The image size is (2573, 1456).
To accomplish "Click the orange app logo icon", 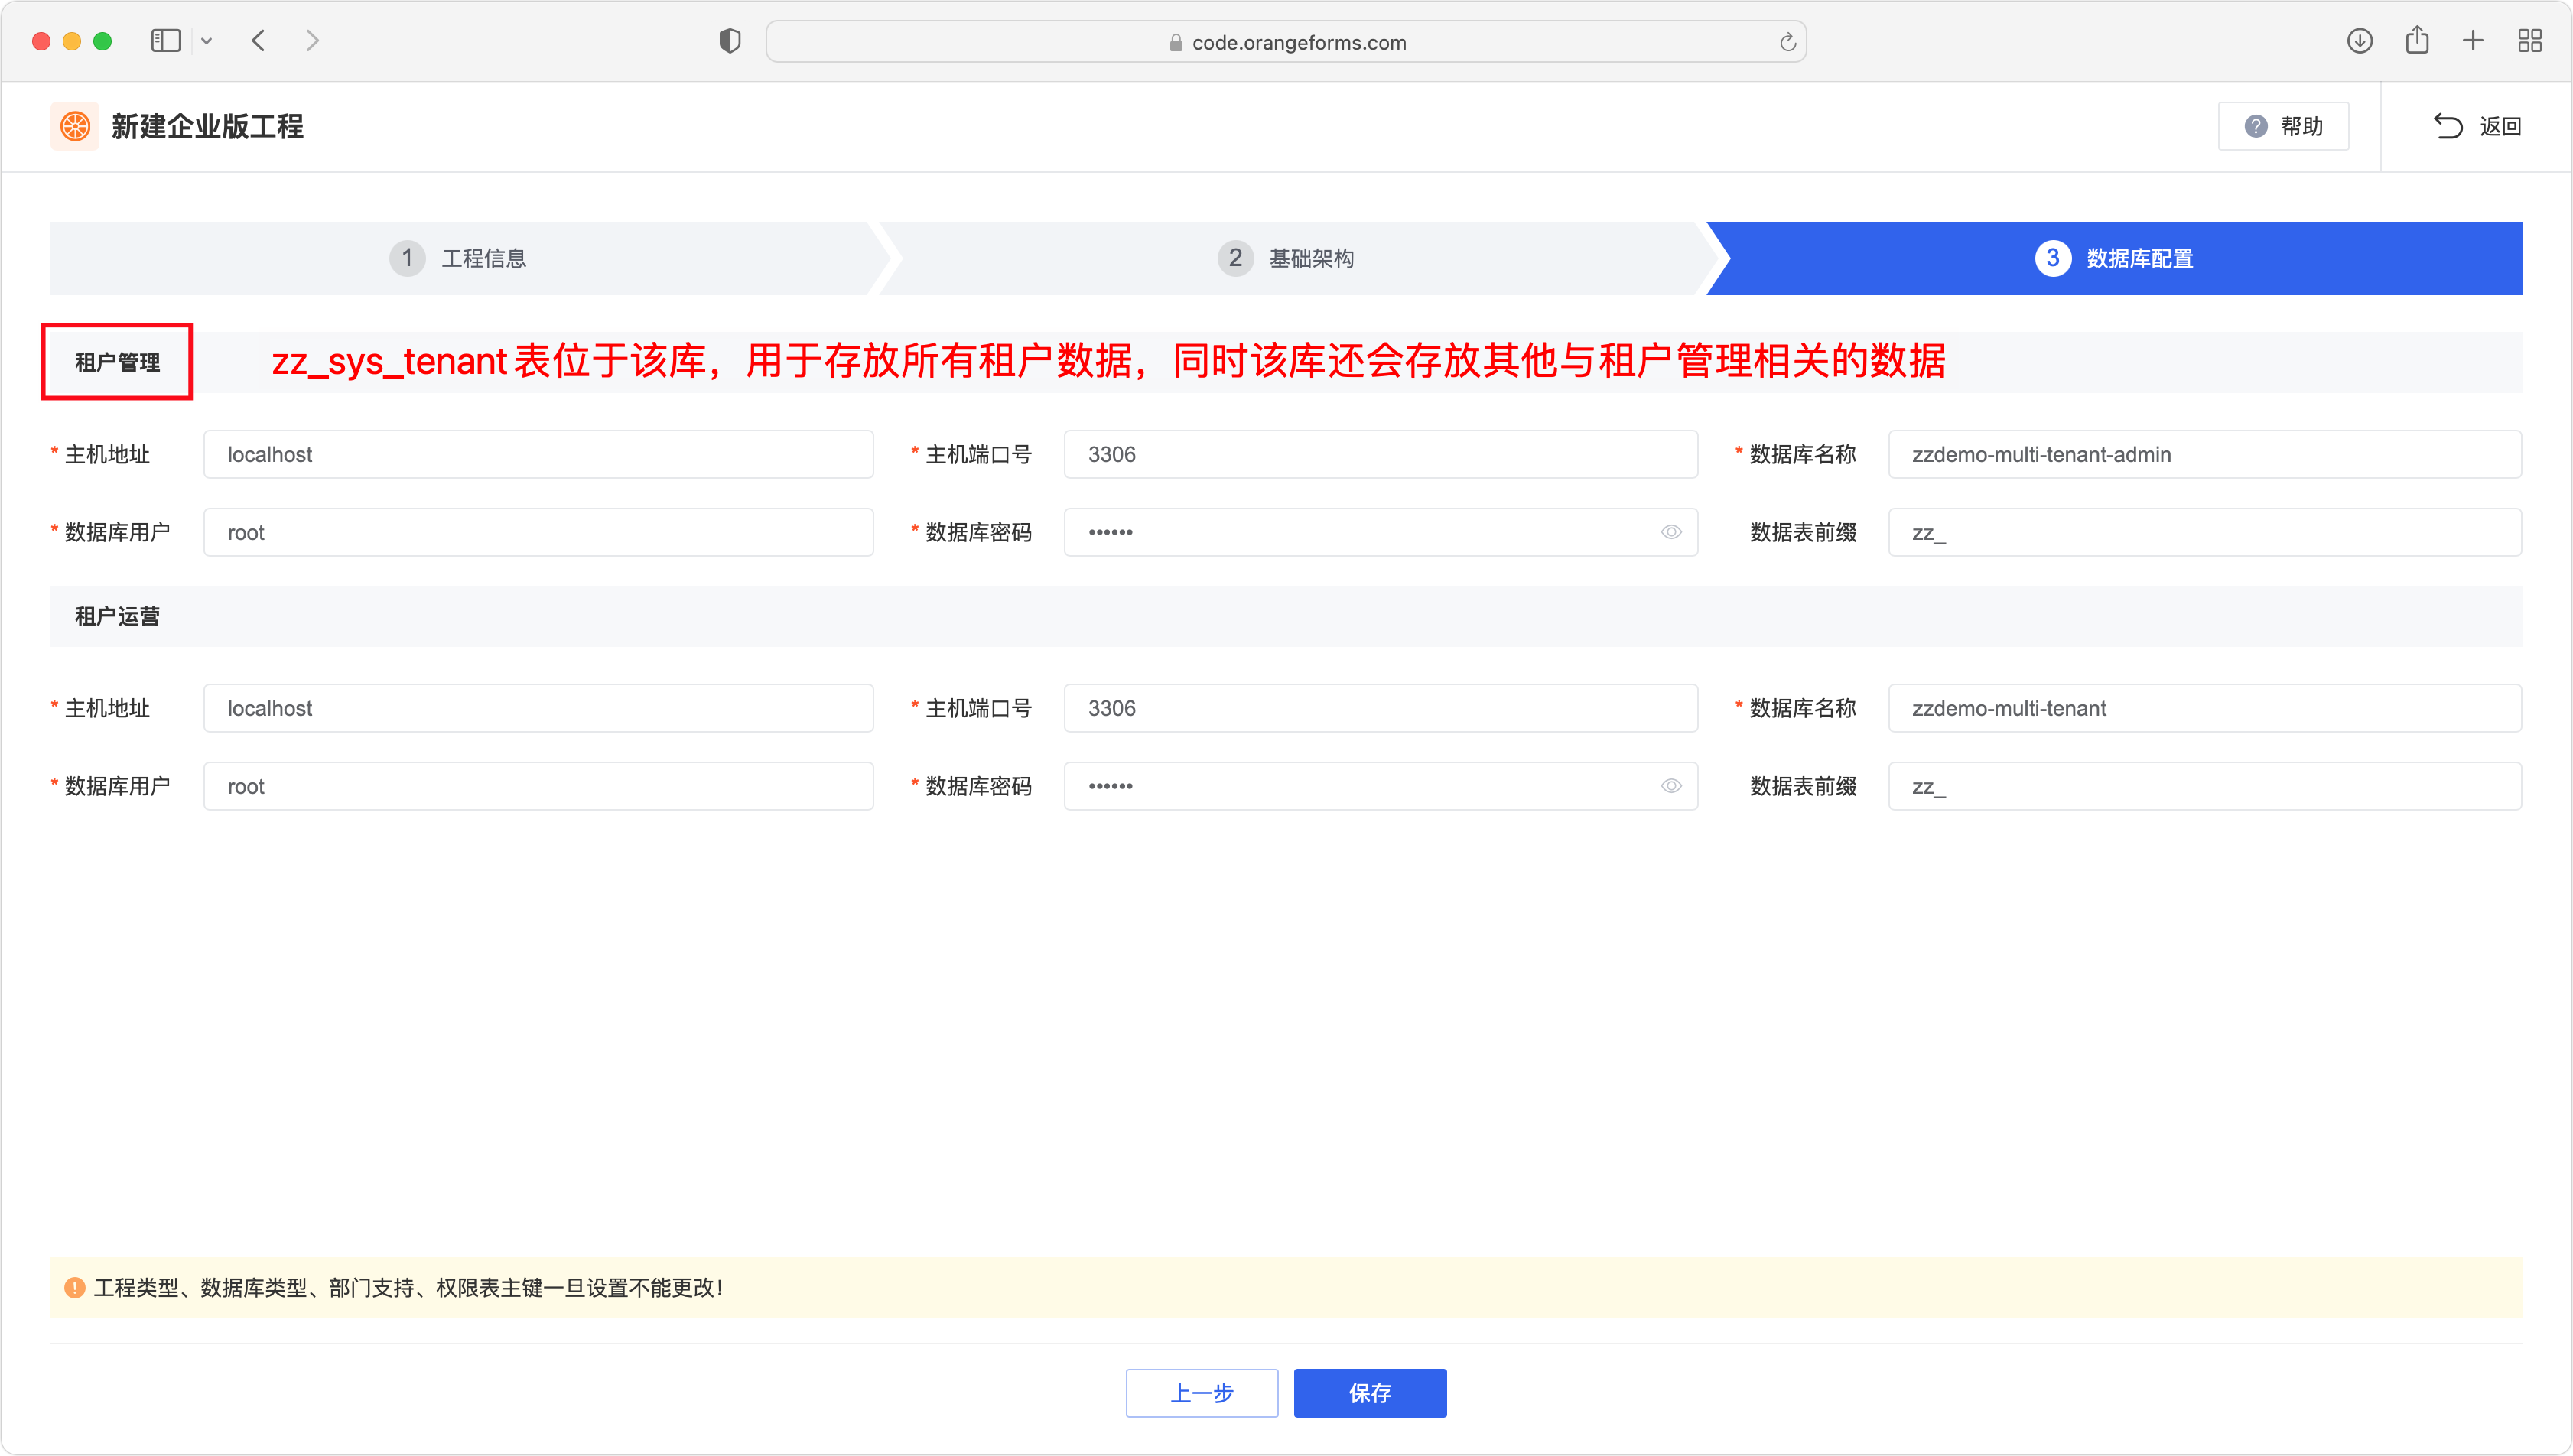I will click(x=75, y=126).
